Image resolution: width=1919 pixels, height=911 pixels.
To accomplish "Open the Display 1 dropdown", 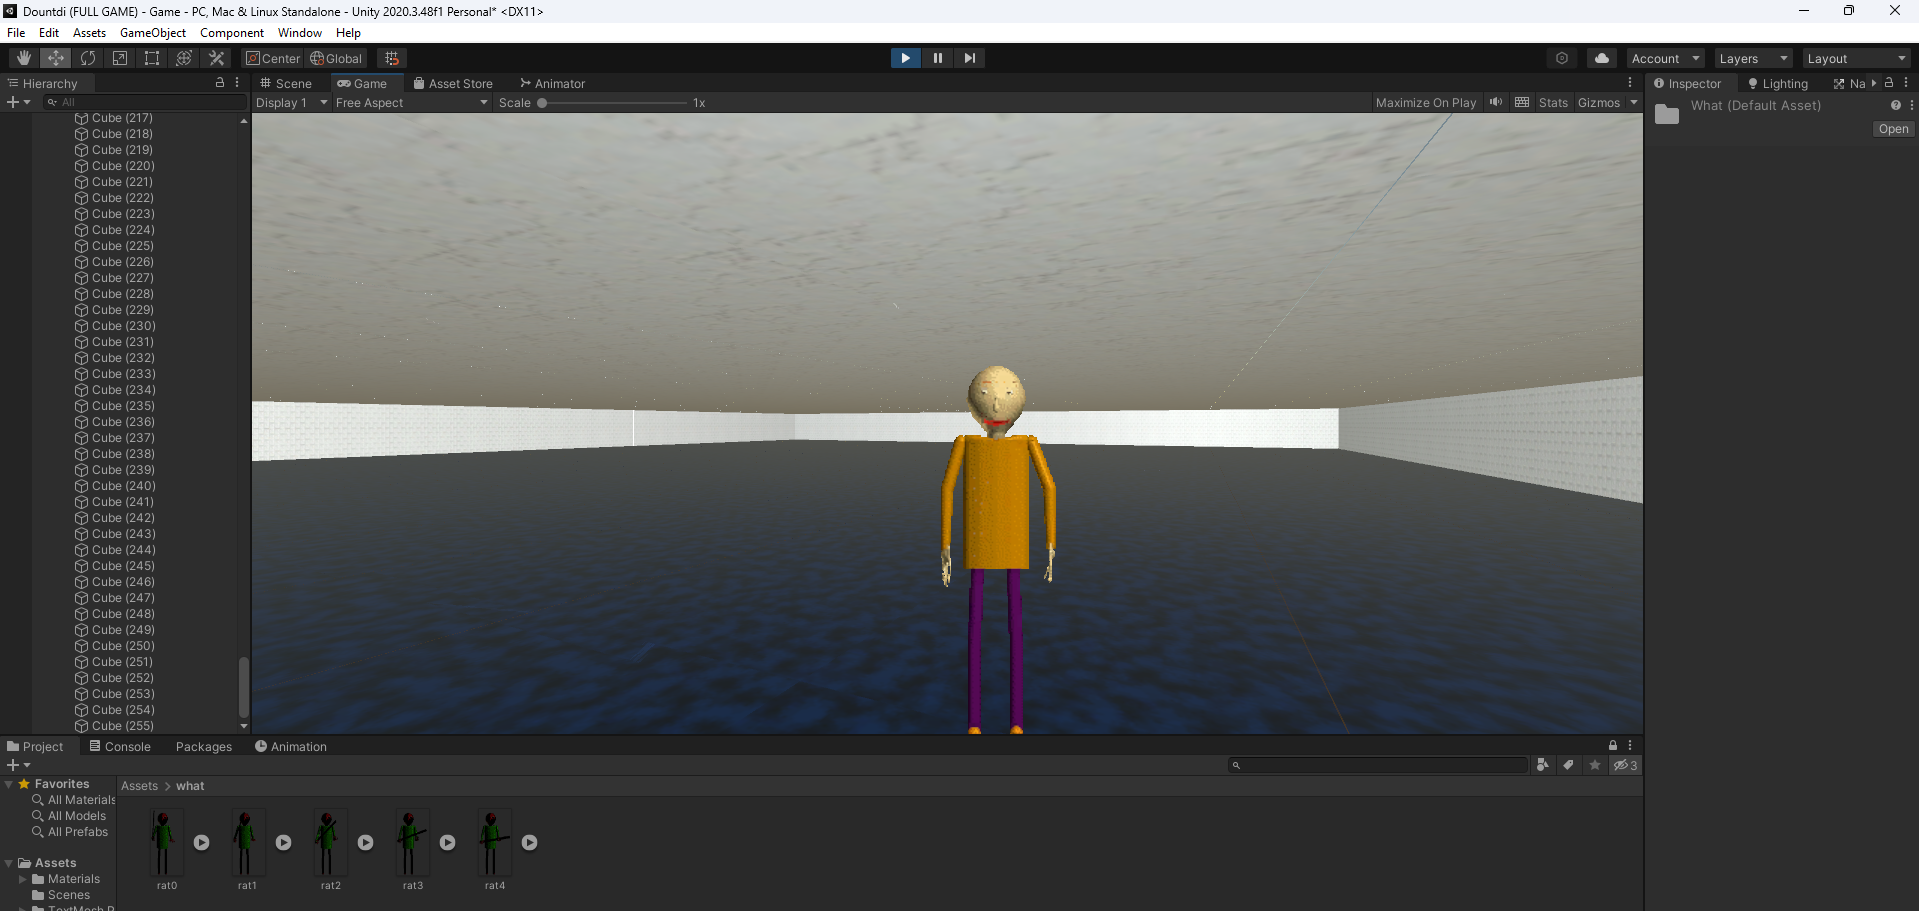I will coord(291,102).
